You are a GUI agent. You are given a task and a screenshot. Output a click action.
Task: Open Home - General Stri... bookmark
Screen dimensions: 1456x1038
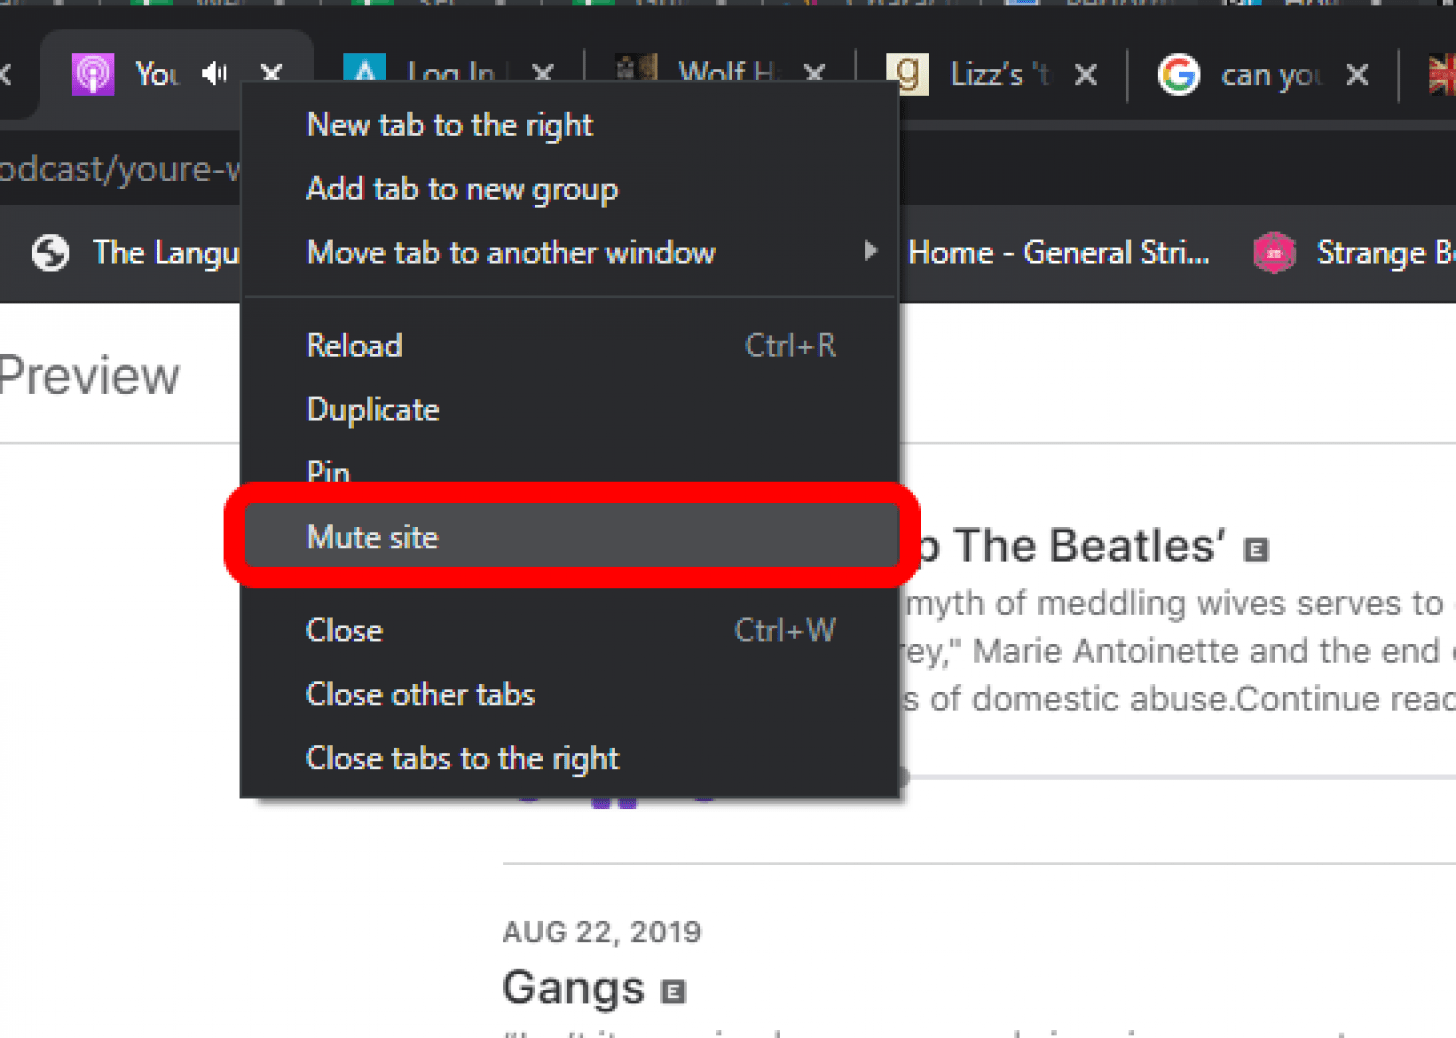[x=1058, y=253]
